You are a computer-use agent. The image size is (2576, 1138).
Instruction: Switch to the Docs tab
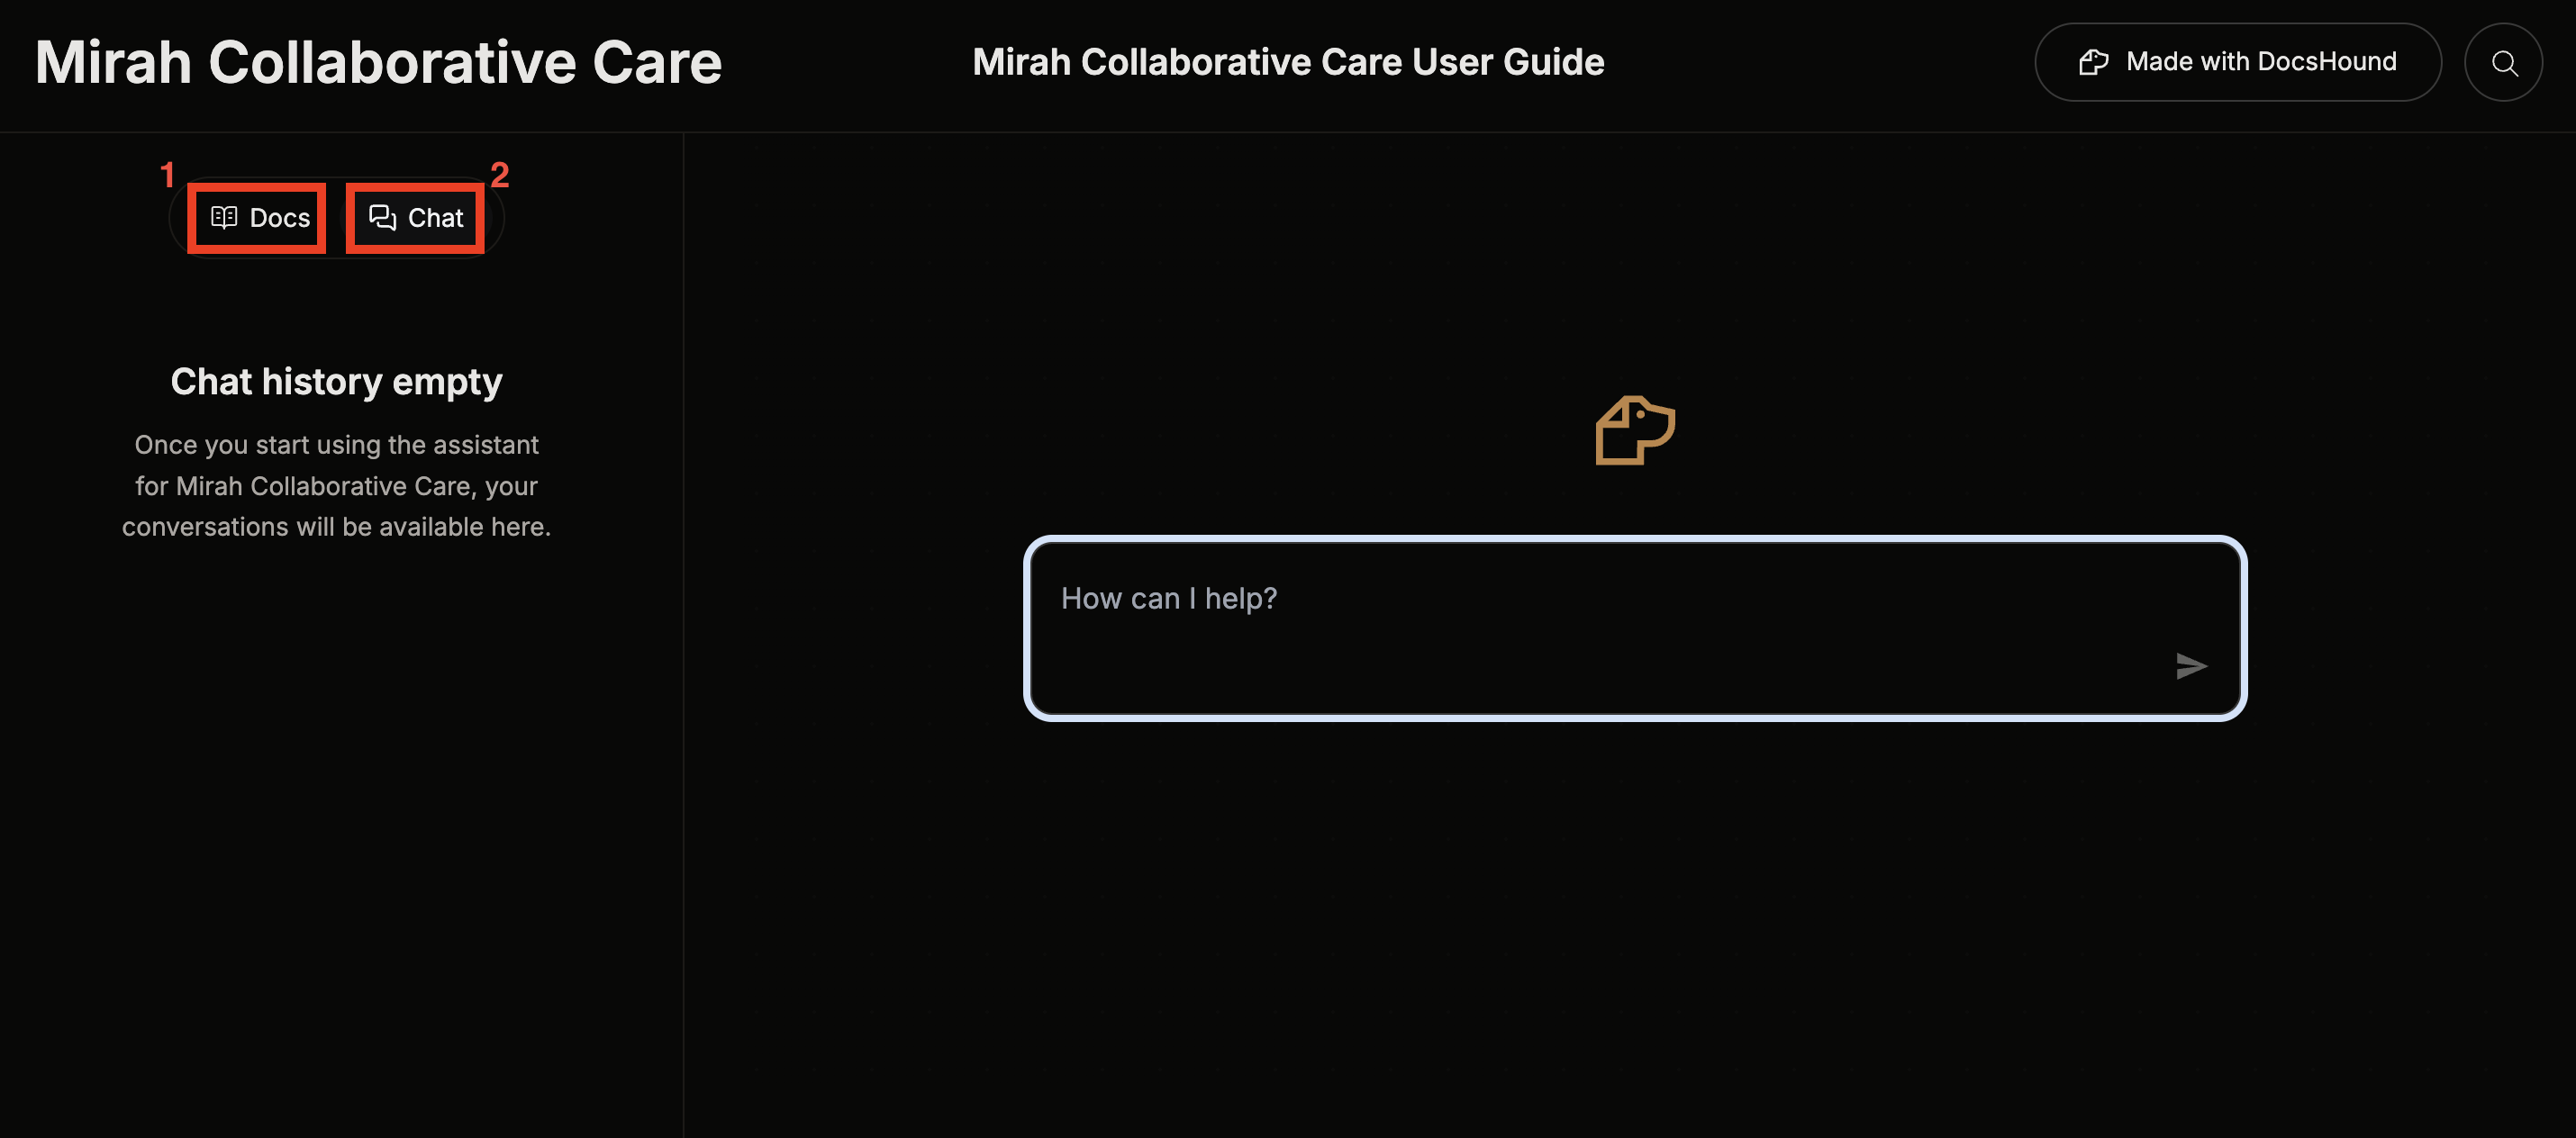[258, 218]
